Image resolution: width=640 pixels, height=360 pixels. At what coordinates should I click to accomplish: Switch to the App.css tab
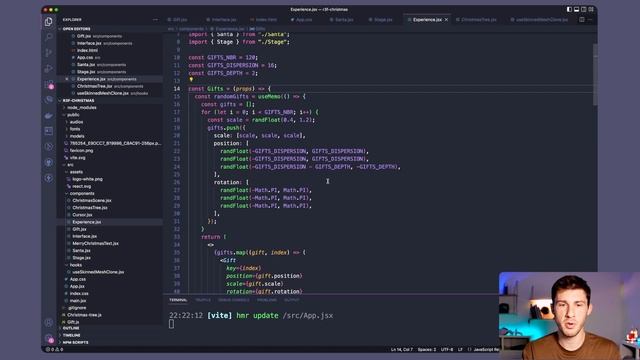301,20
